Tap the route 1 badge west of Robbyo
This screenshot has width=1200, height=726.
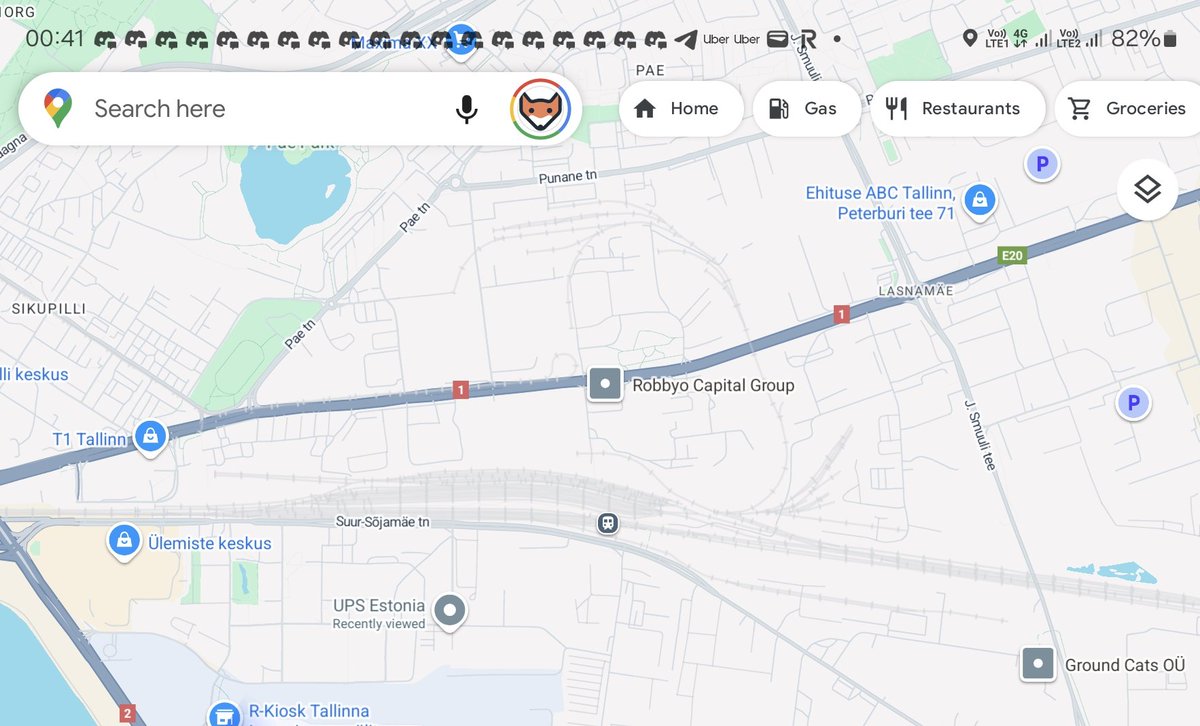click(x=460, y=389)
